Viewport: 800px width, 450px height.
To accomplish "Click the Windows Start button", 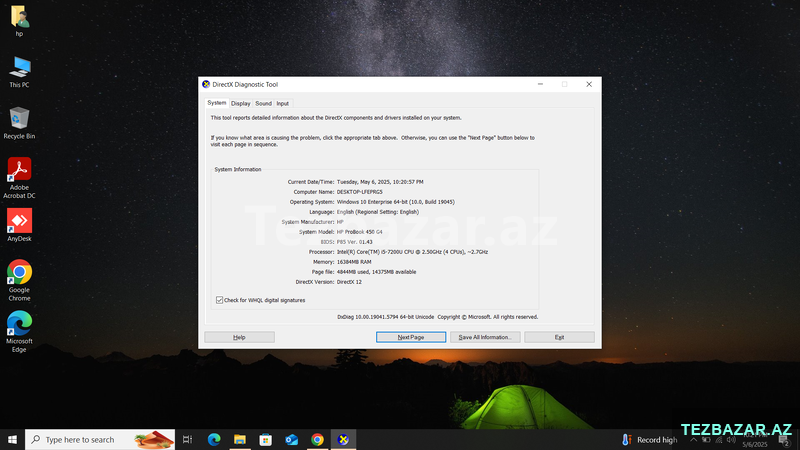I will (x=12, y=439).
